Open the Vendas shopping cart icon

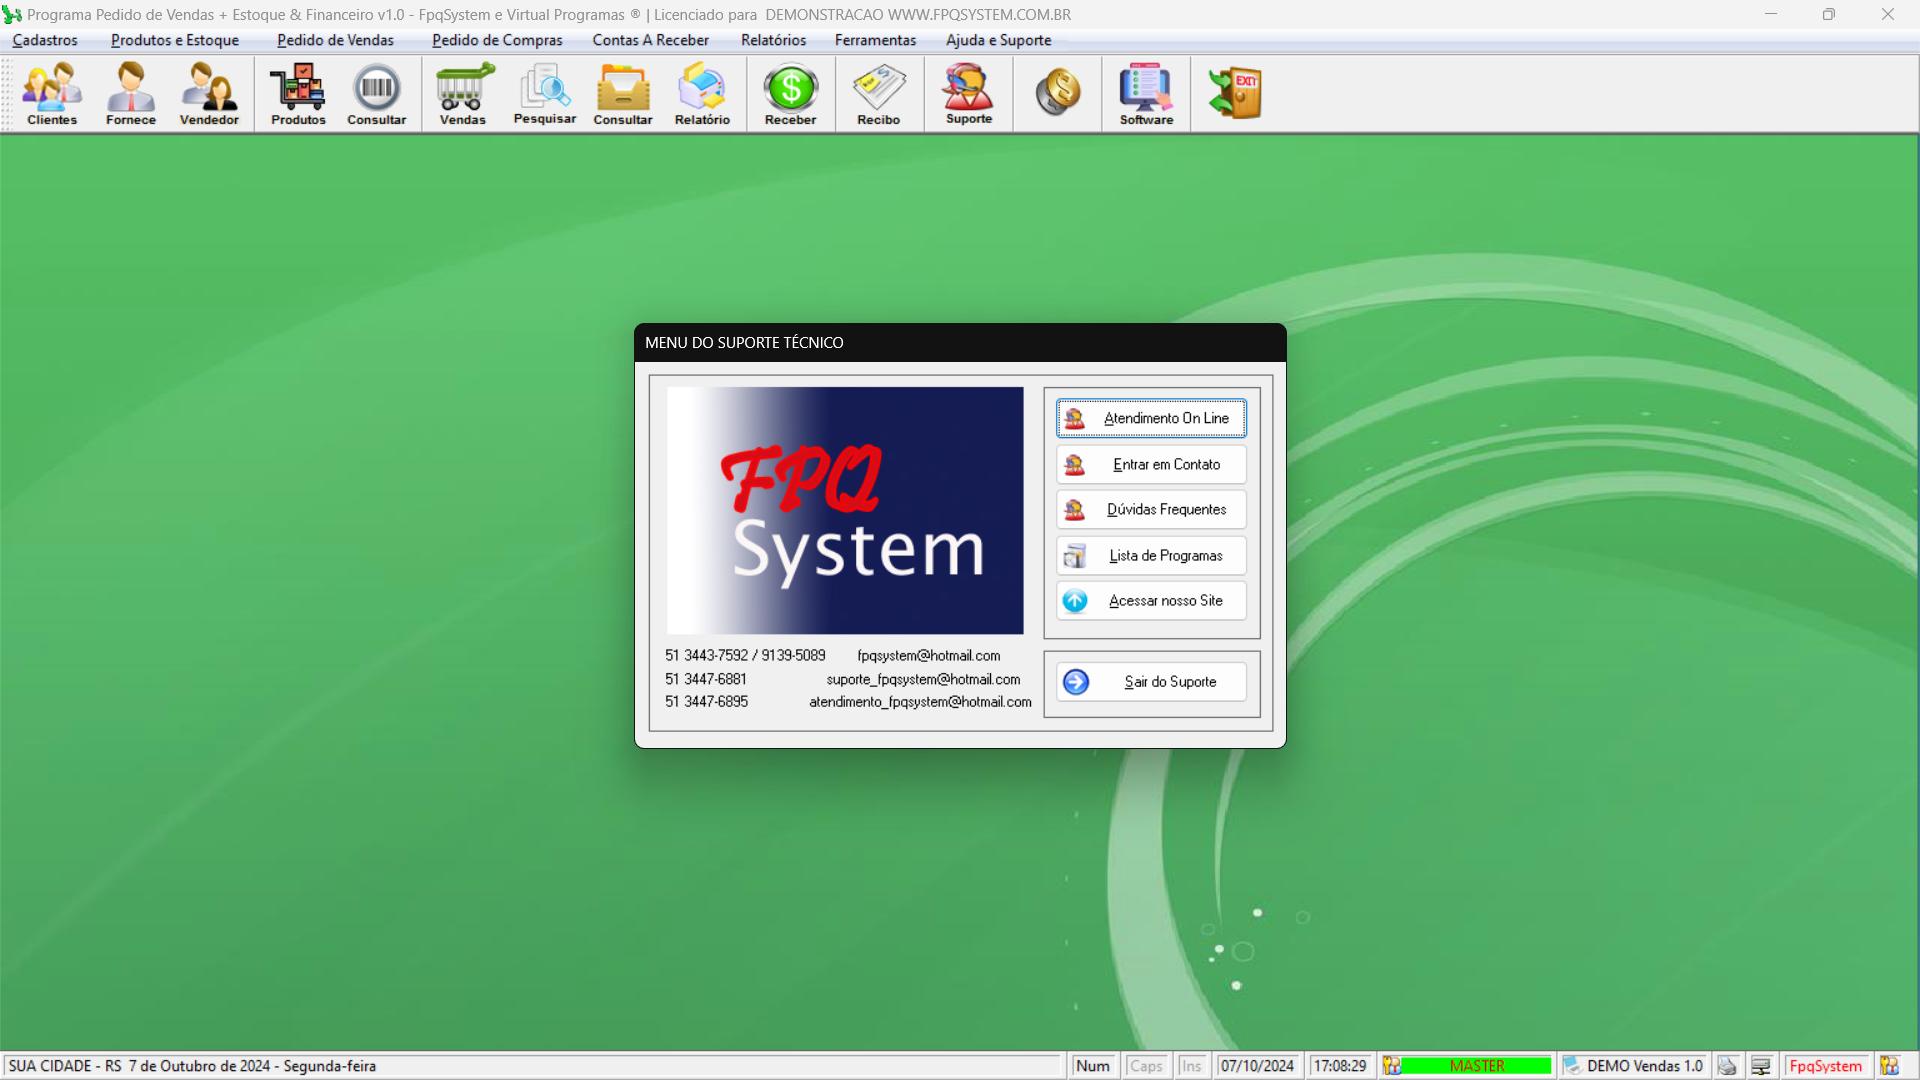click(463, 94)
